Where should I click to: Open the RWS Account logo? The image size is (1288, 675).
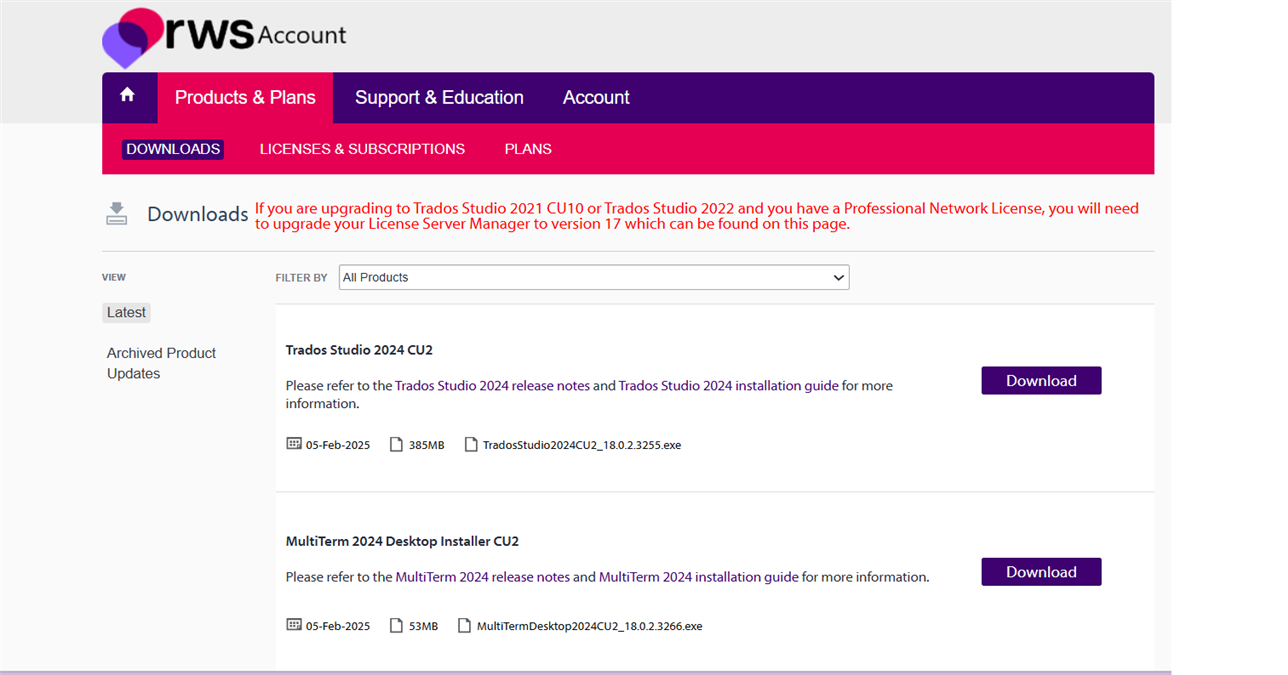coord(224,37)
